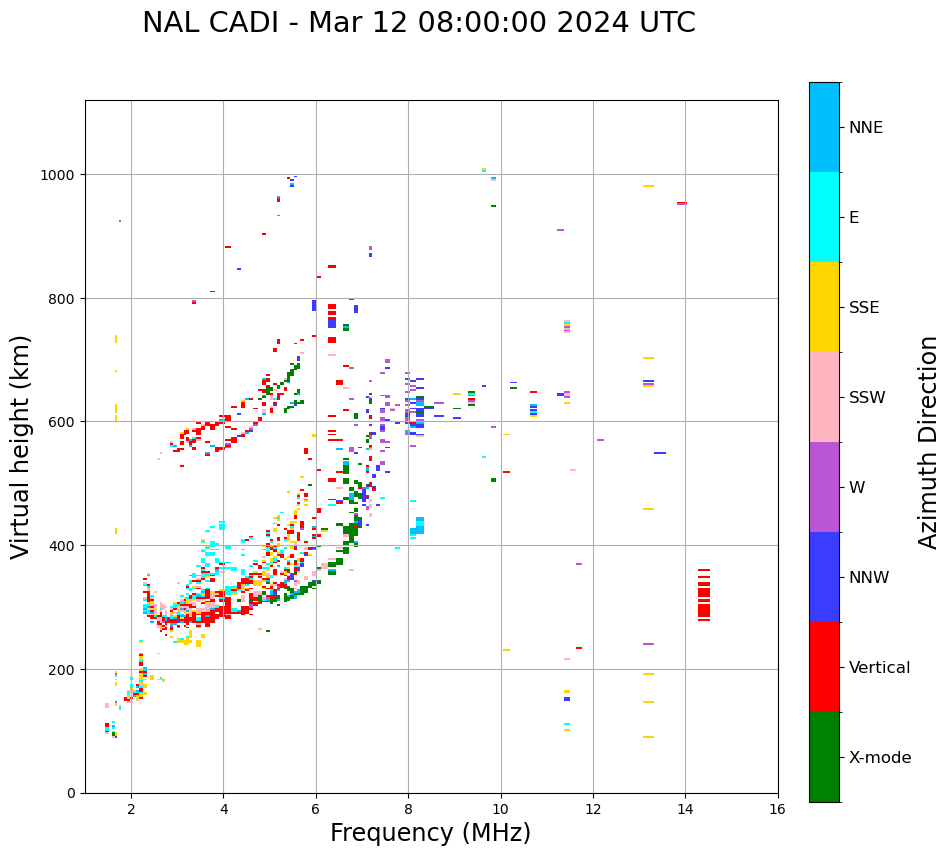The width and height of the screenshot is (951, 856).
Task: Pick the yellow SSE colorbar segment
Action: (x=824, y=307)
